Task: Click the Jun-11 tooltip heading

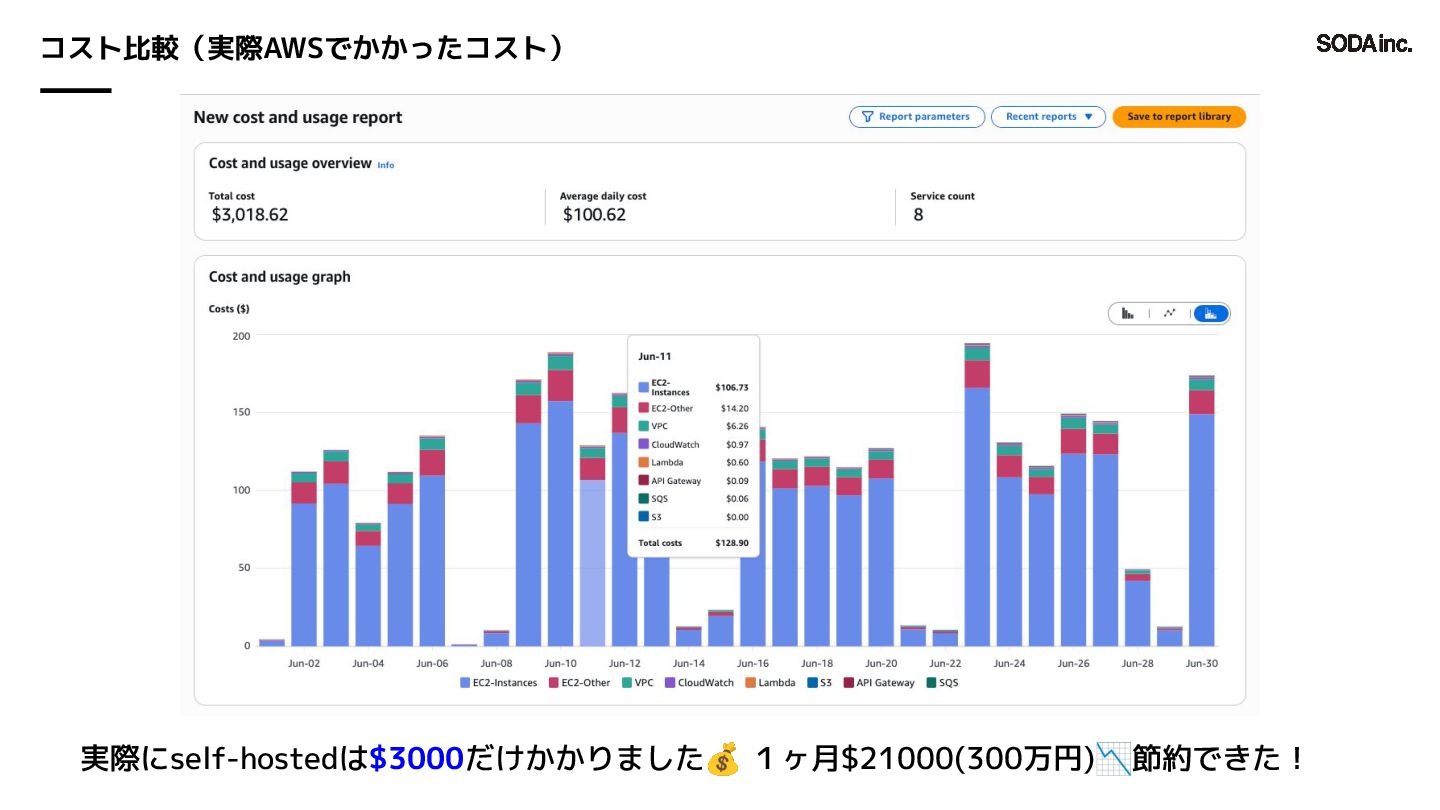Action: (655, 357)
